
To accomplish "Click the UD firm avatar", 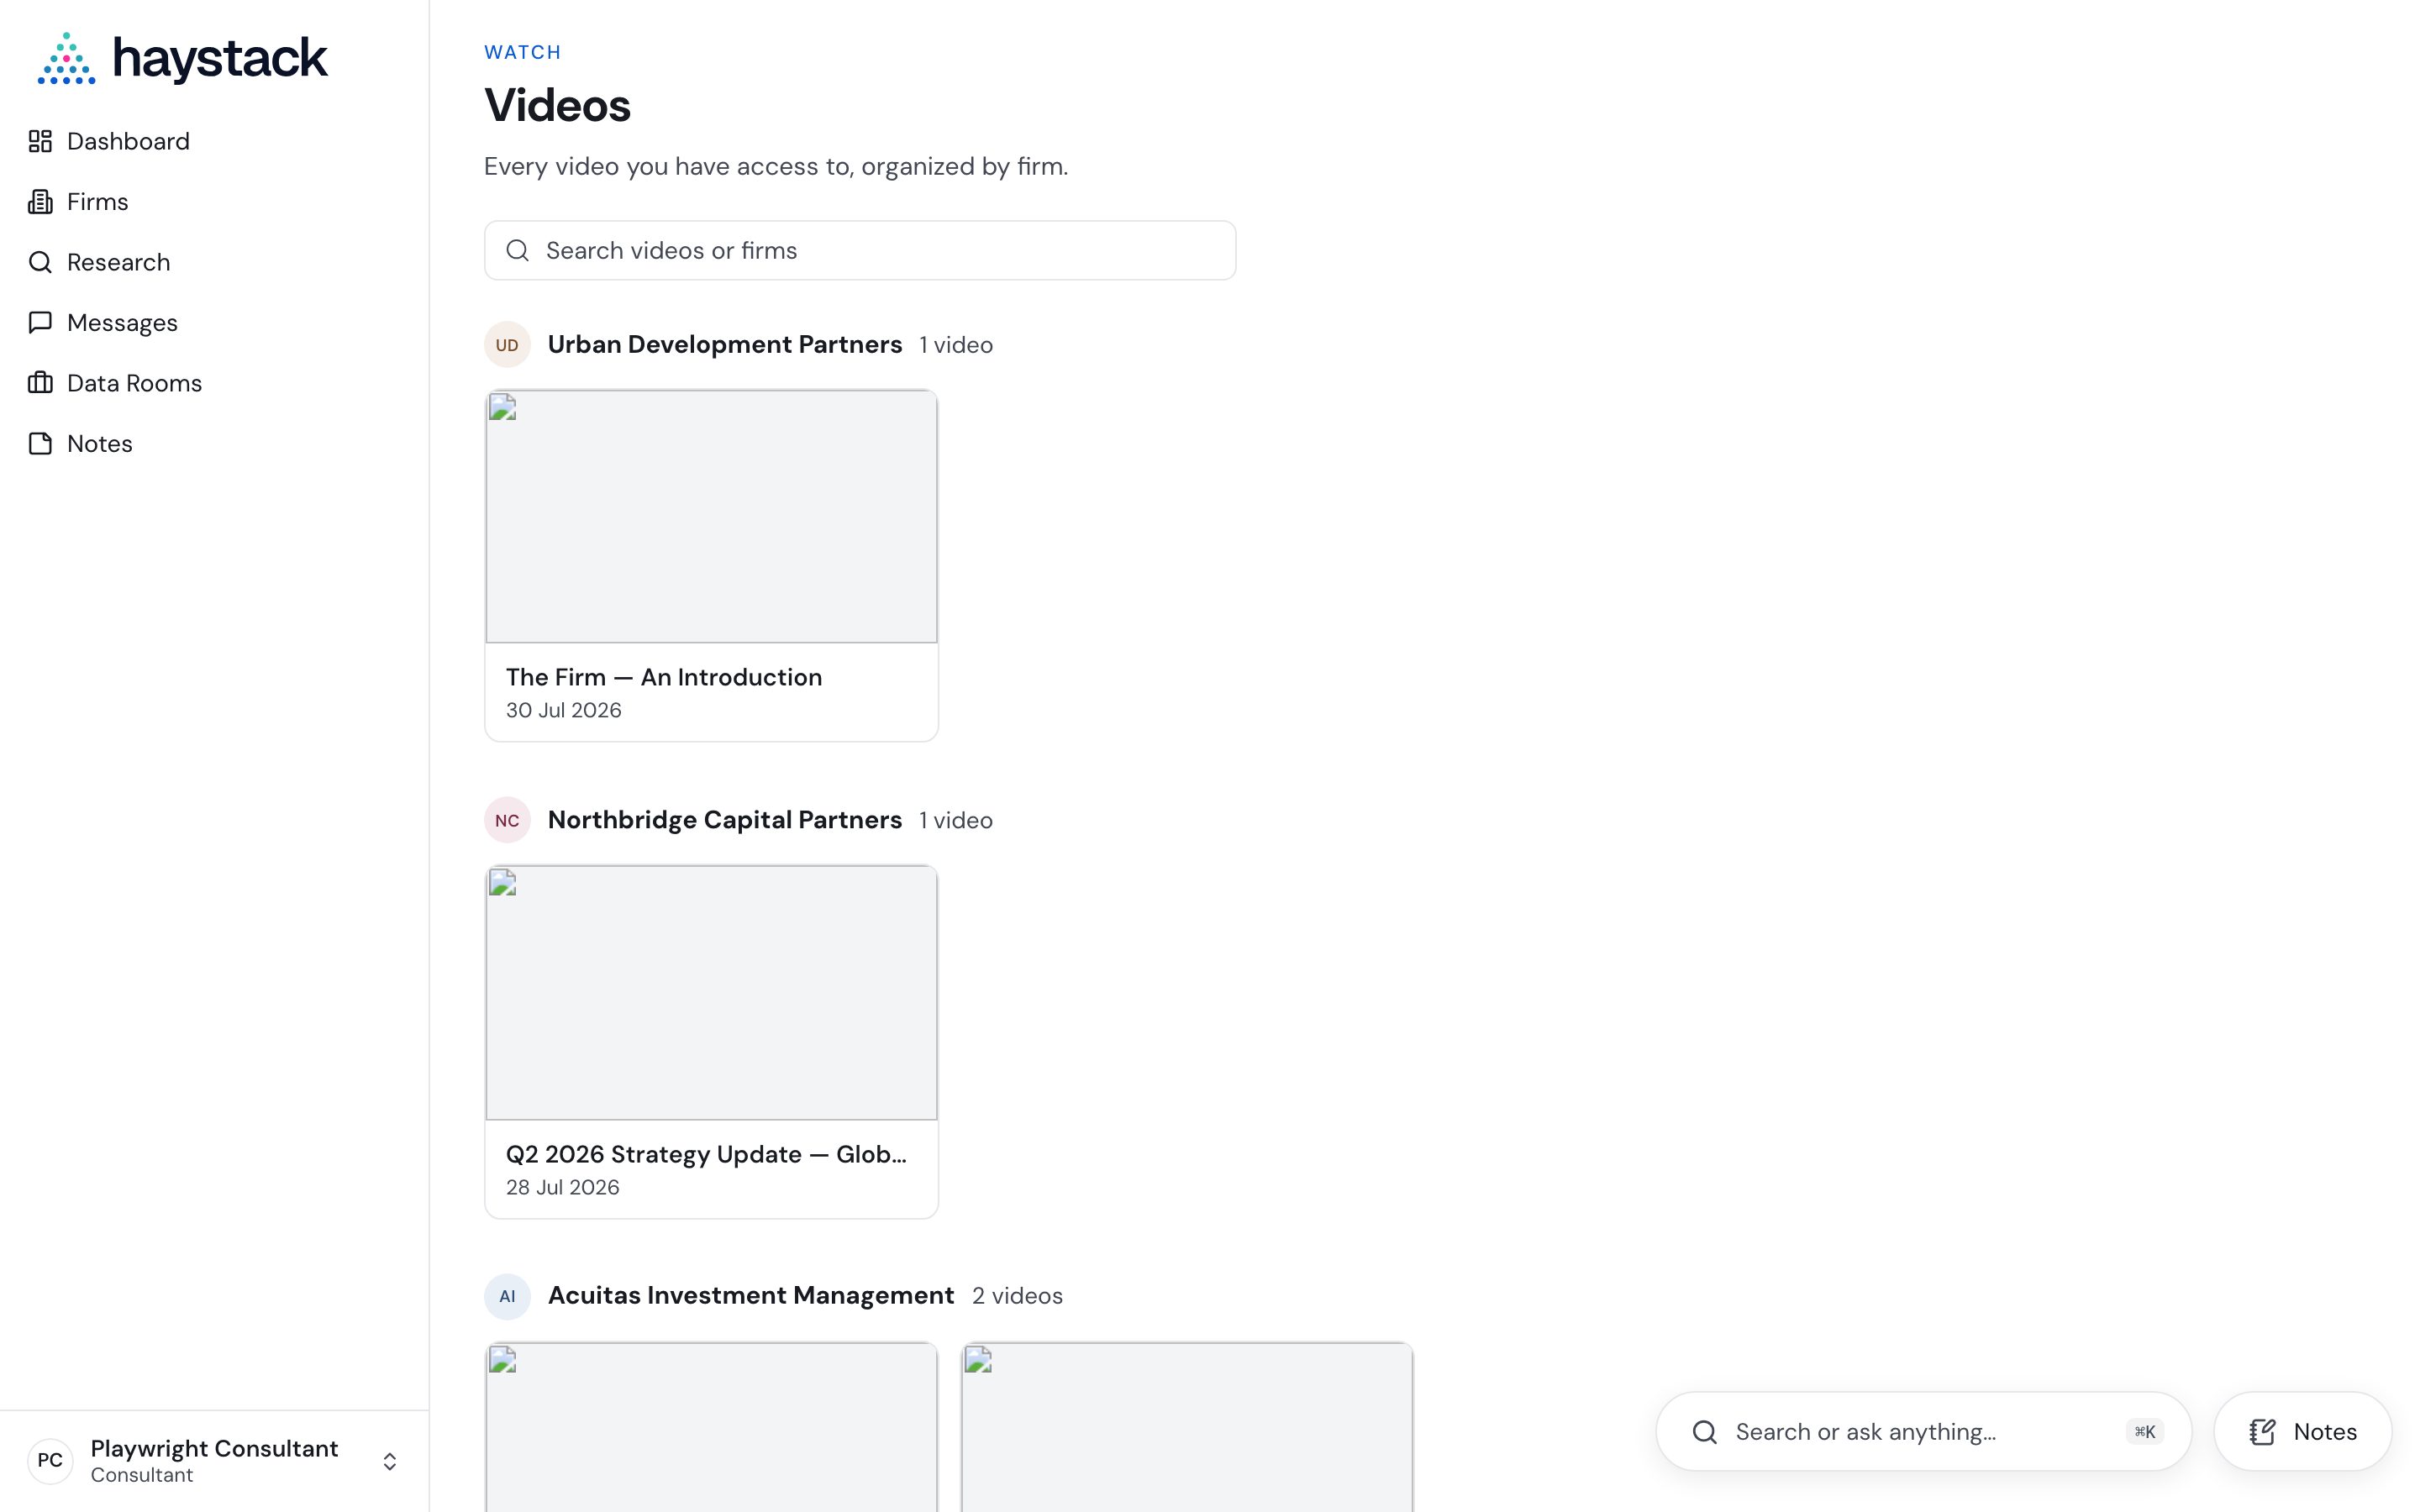I will (x=507, y=344).
